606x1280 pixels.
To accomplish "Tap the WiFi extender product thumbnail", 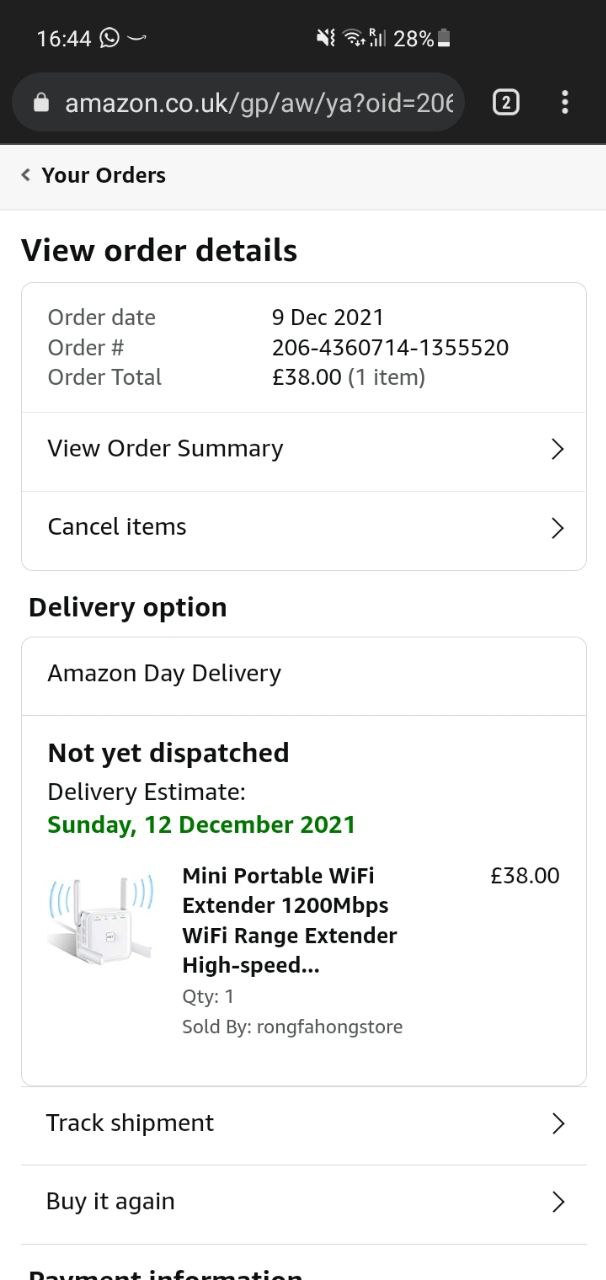I will 100,920.
